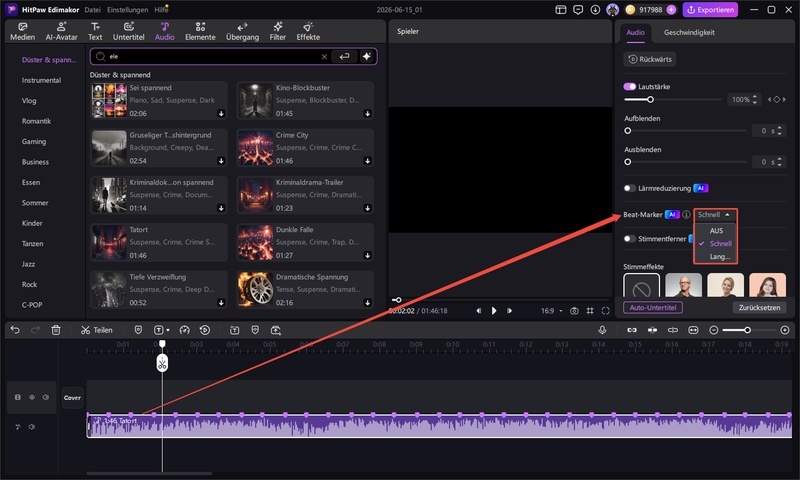Open the Elemente panel
The width and height of the screenshot is (800, 480).
coord(200,32)
